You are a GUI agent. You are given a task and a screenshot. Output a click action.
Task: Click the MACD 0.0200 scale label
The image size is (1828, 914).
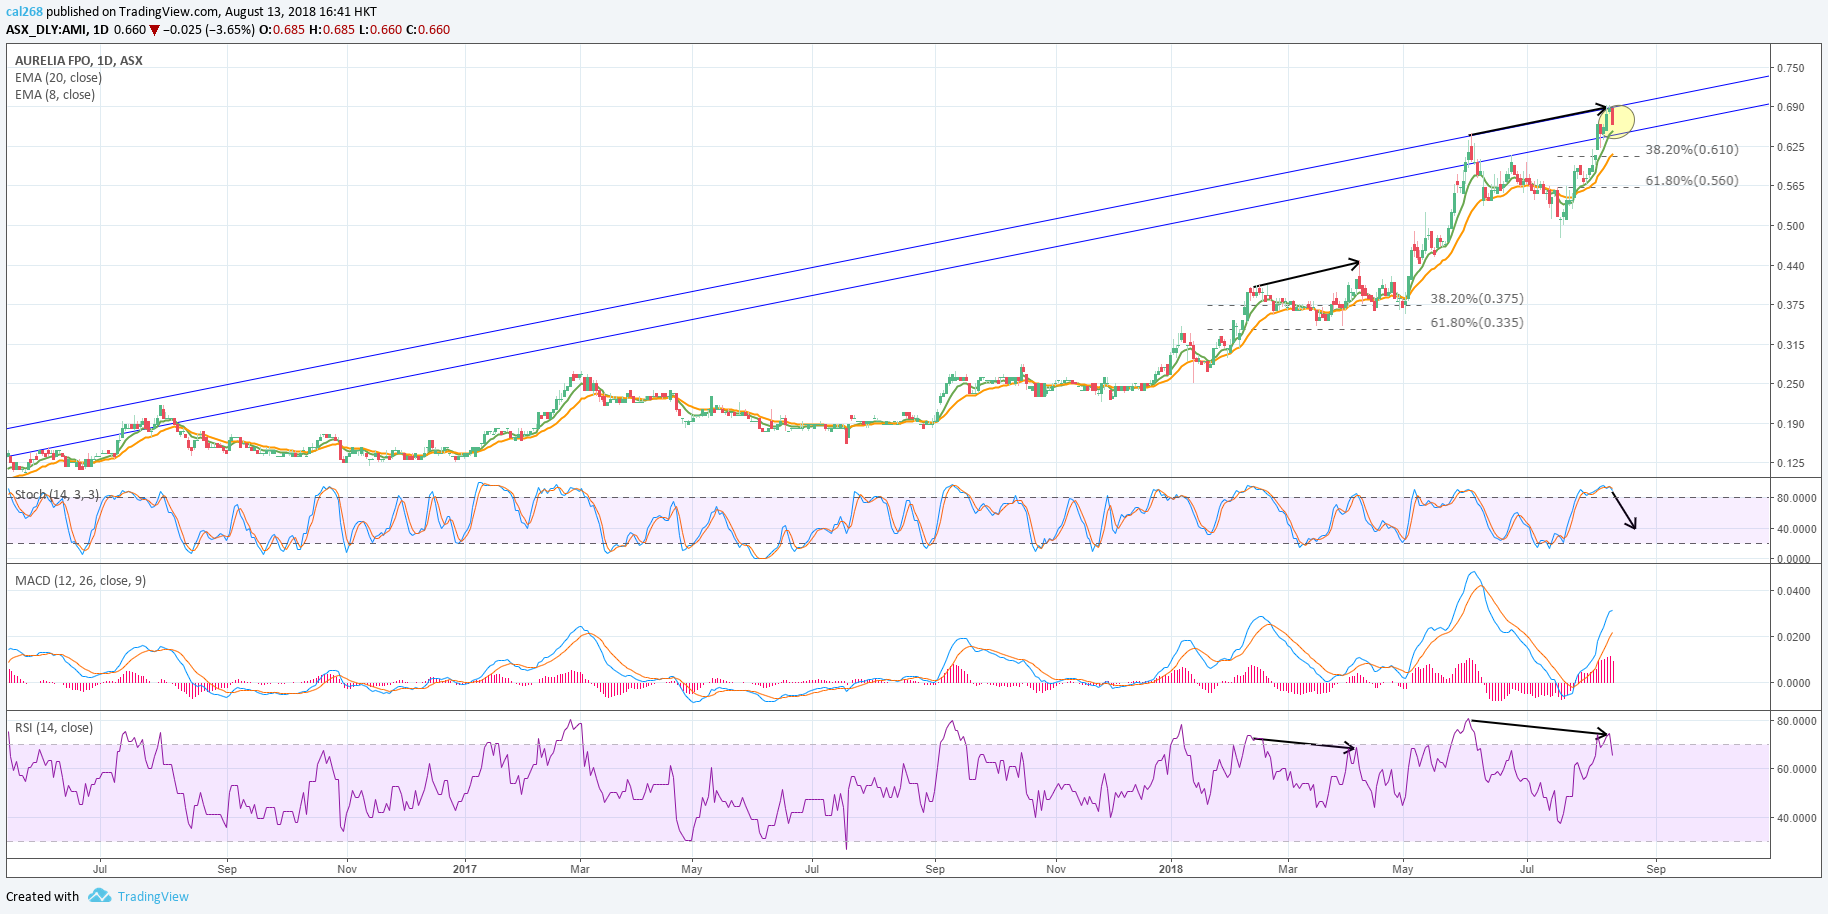[x=1794, y=637]
